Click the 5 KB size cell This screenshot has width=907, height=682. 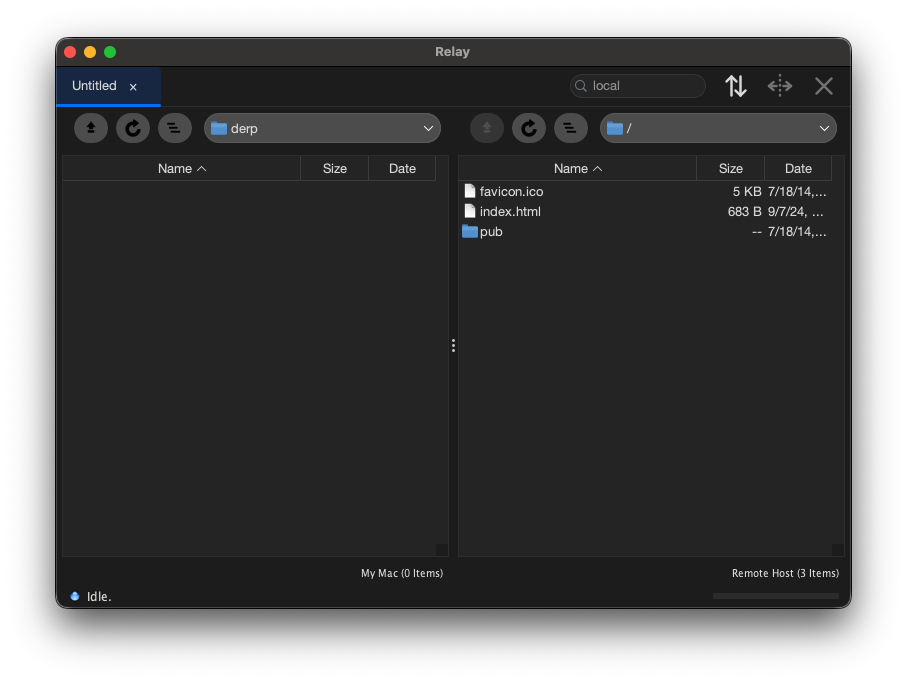coord(747,191)
